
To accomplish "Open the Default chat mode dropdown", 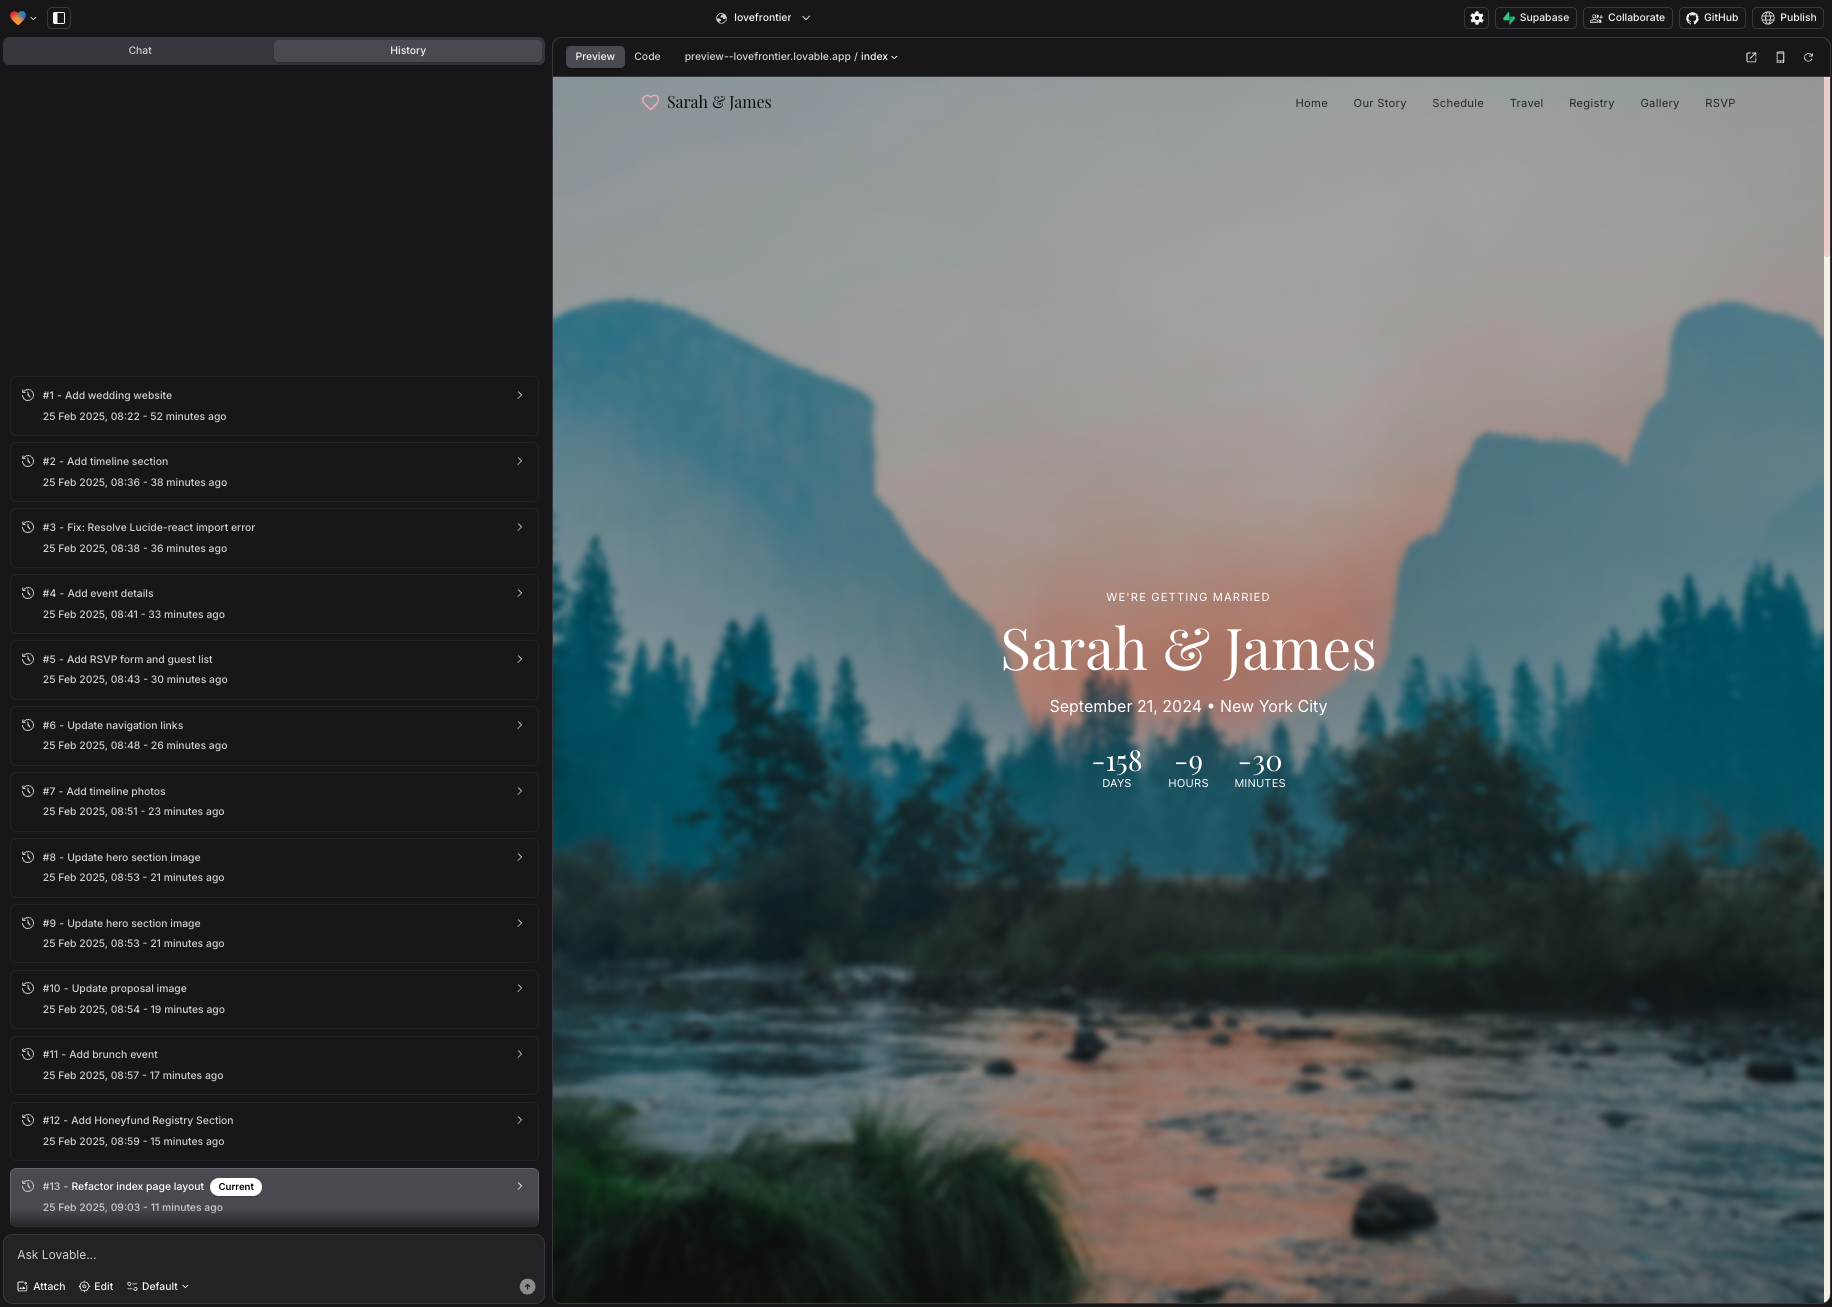I will 158,1286.
